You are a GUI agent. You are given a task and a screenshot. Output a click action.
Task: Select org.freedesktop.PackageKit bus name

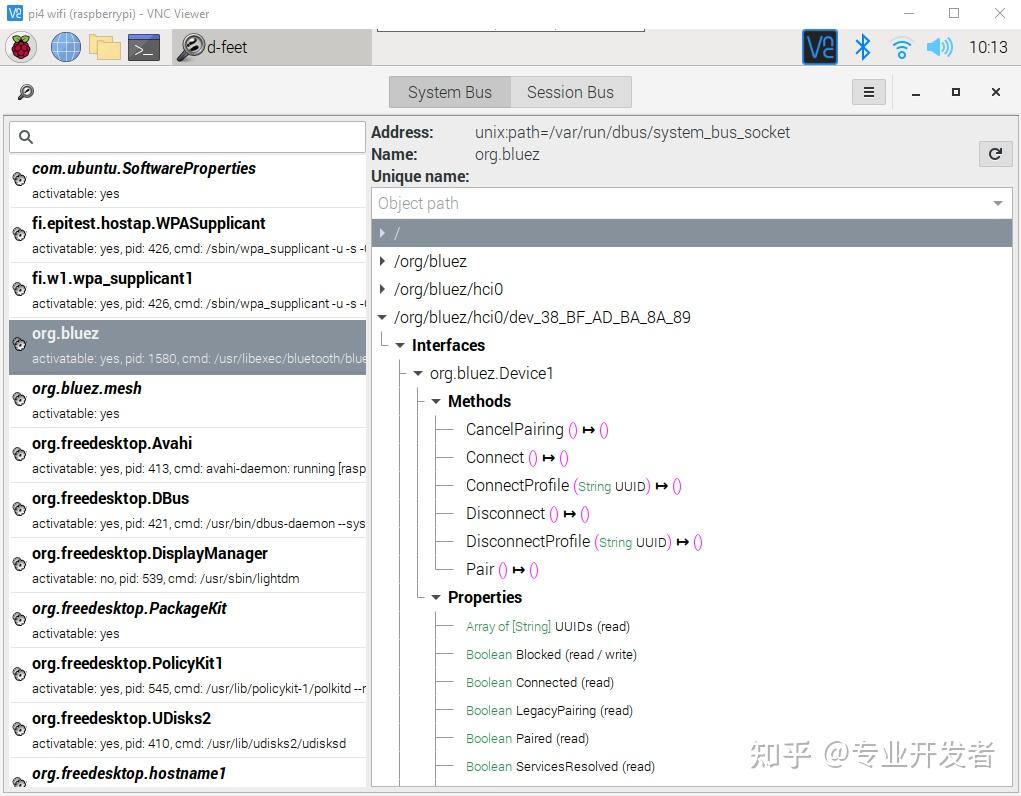click(188, 621)
